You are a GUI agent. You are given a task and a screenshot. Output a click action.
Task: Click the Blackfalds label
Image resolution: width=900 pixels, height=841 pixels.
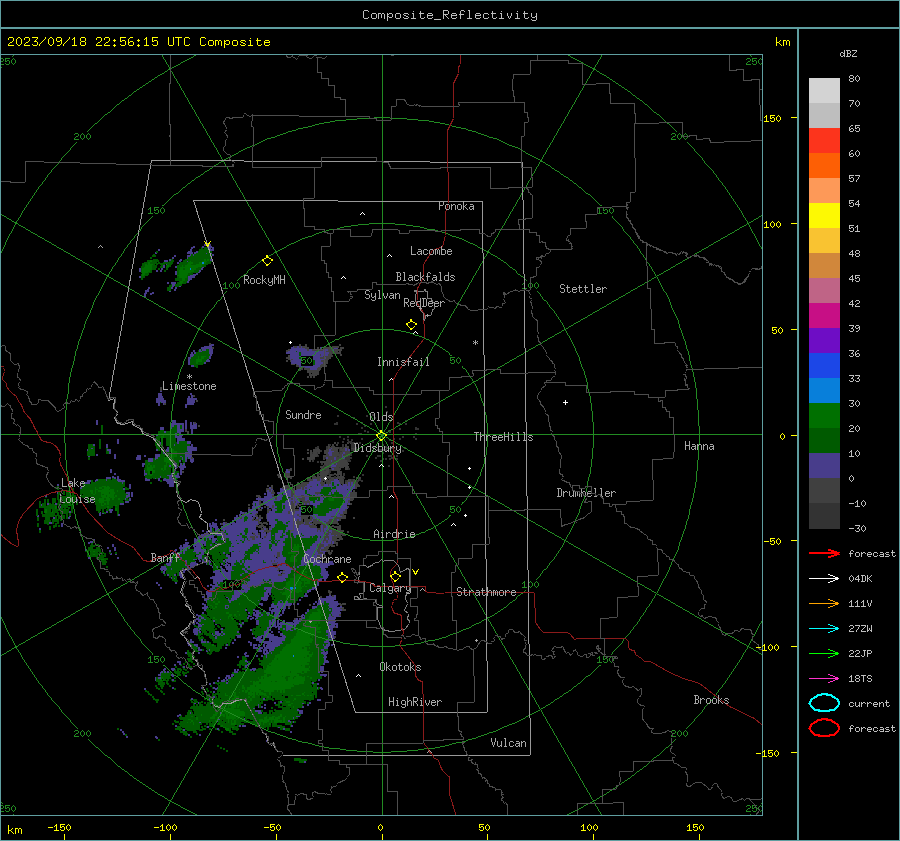pyautogui.click(x=425, y=277)
